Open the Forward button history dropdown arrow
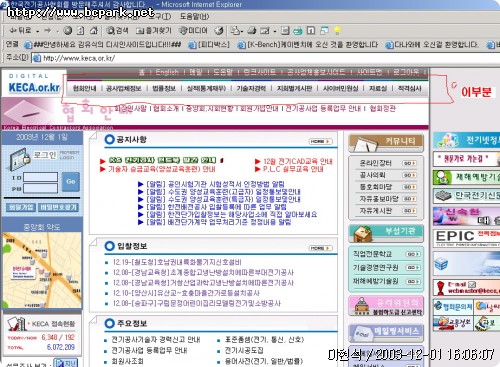Screen dimensions: 500x367 [57, 31]
